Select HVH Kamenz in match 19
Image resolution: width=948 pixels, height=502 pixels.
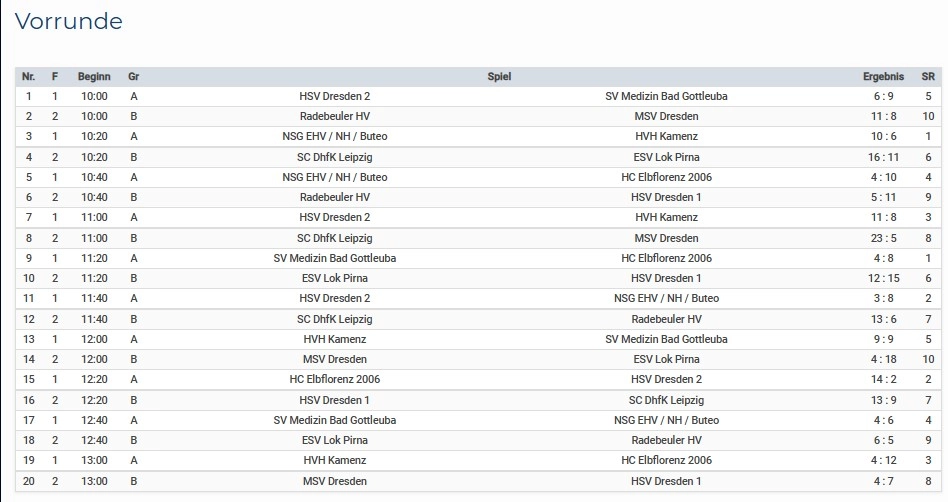click(x=334, y=460)
